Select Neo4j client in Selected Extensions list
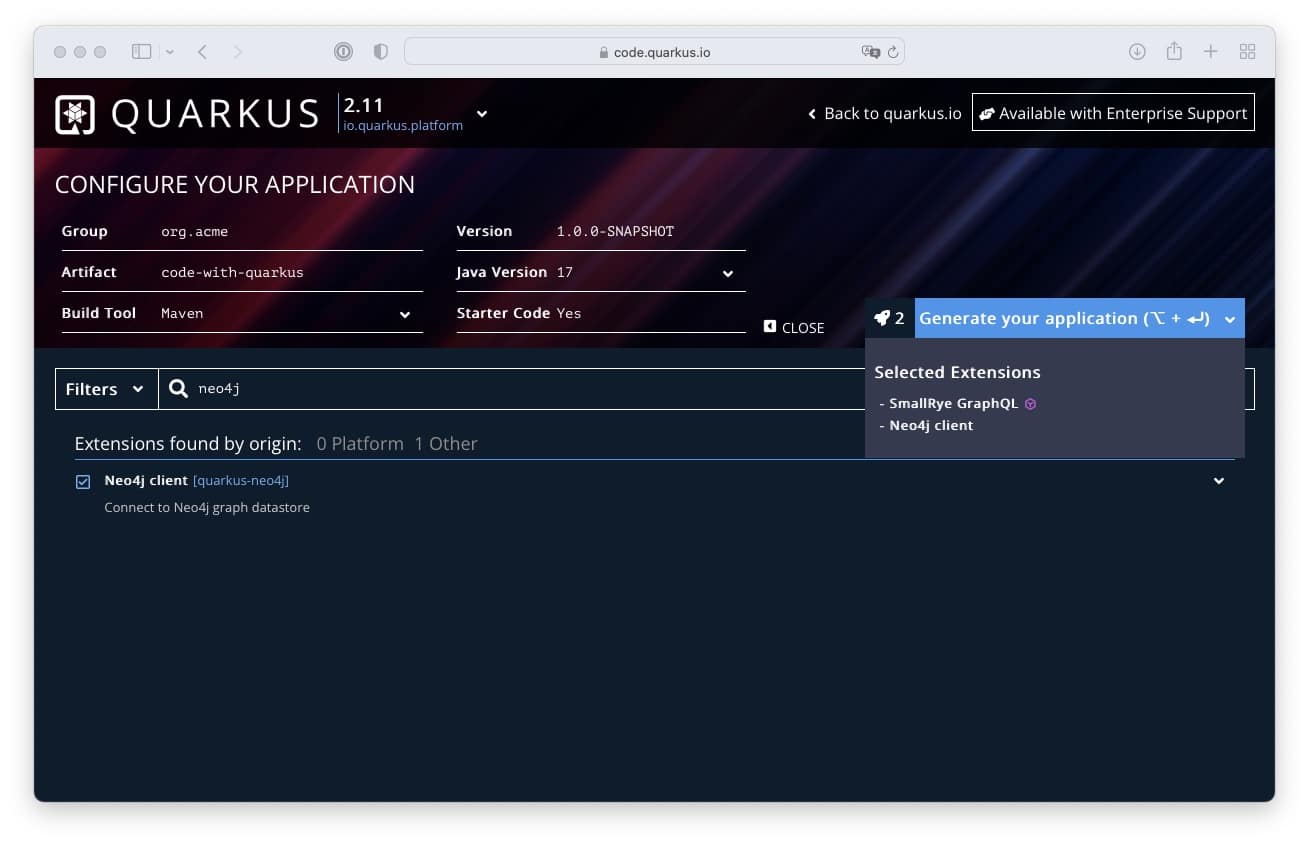Image resolution: width=1309 pixels, height=844 pixels. [931, 426]
